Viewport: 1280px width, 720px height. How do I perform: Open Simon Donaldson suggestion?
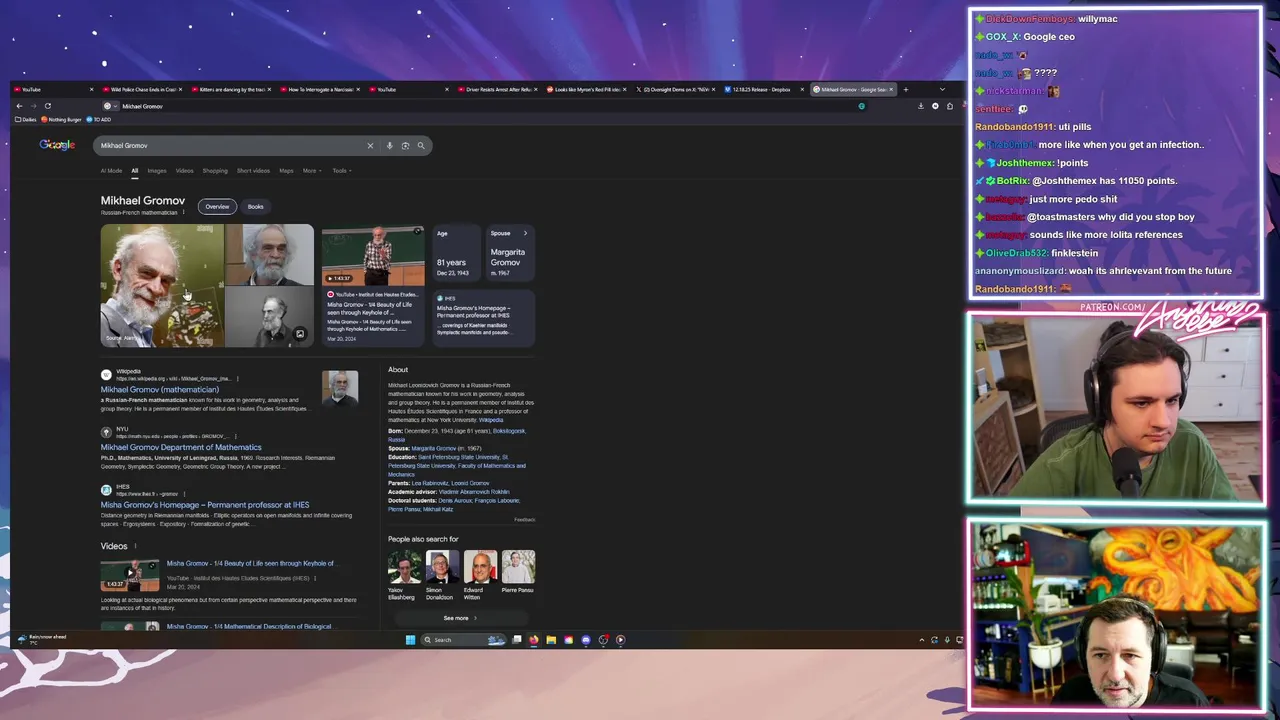[x=442, y=574]
